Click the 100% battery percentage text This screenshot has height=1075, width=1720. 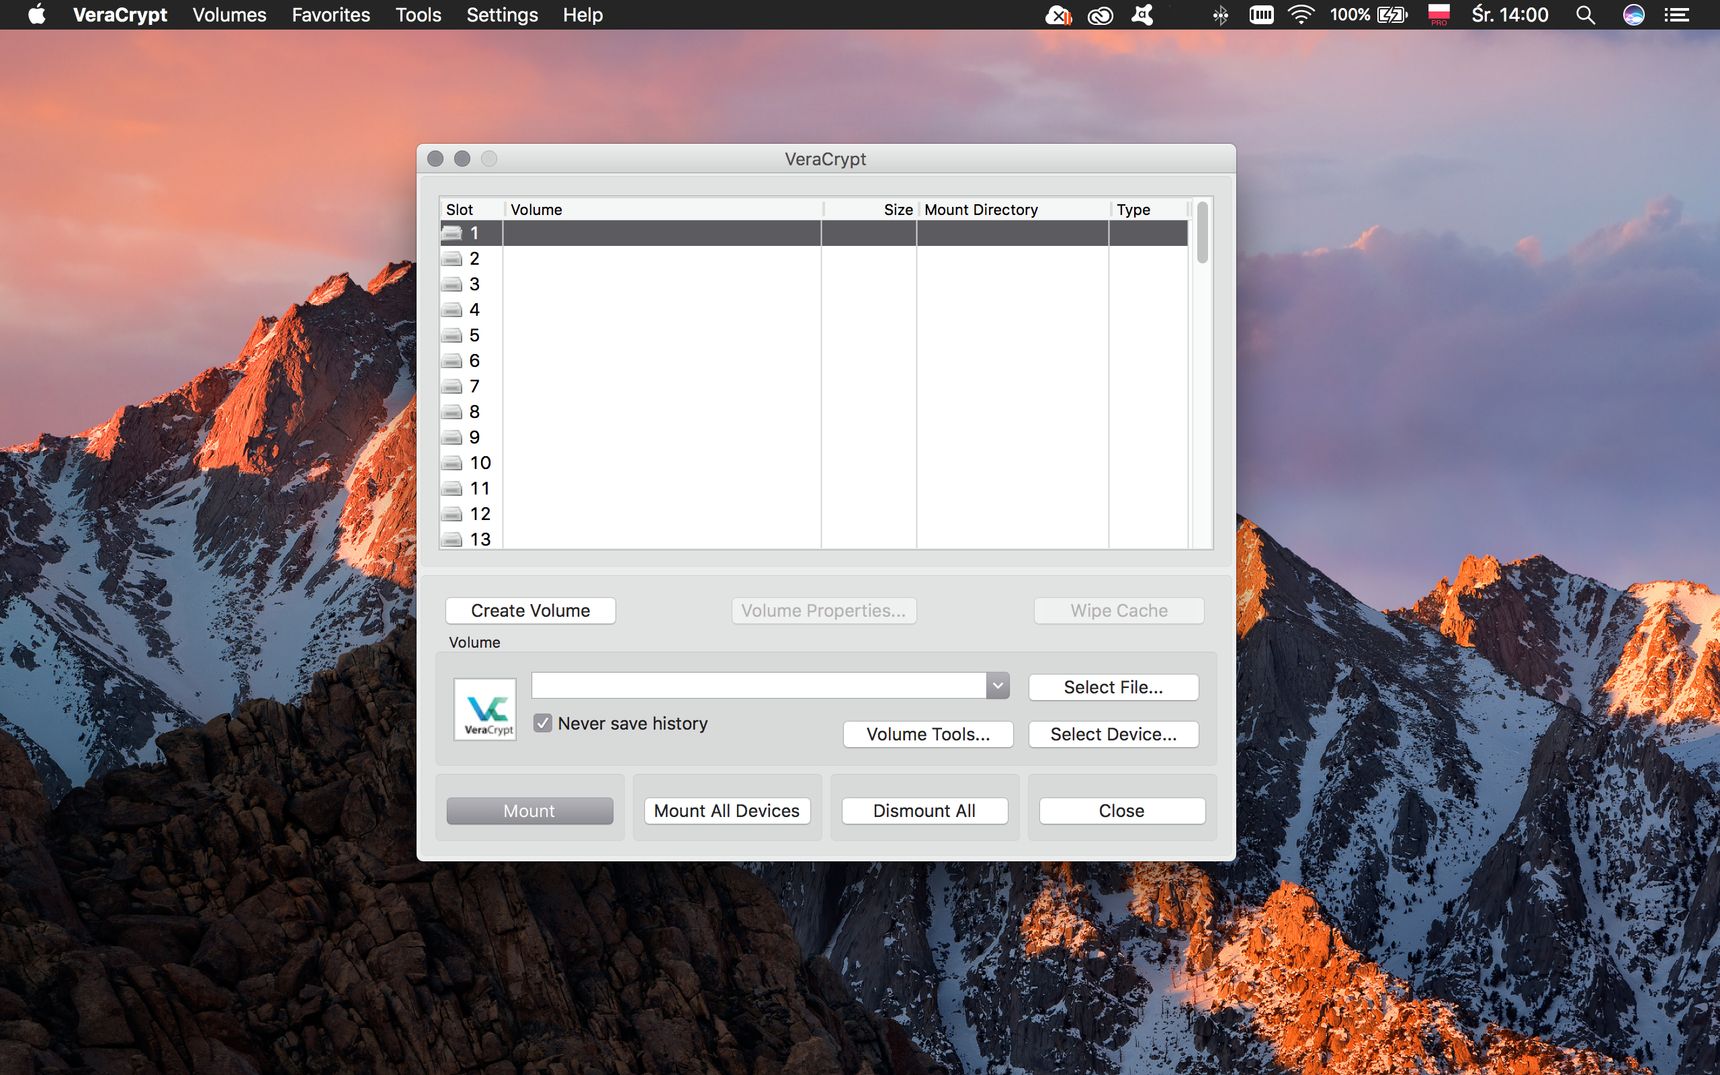1350,15
